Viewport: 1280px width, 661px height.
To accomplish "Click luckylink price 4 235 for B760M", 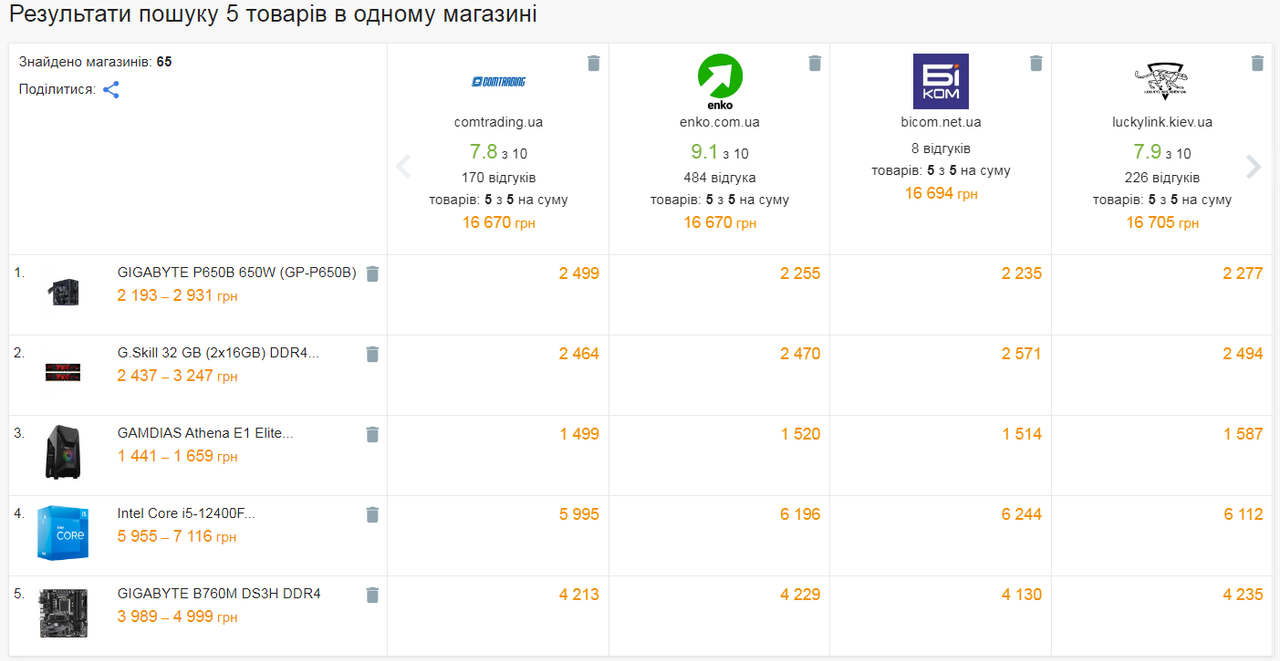I will tap(1243, 594).
